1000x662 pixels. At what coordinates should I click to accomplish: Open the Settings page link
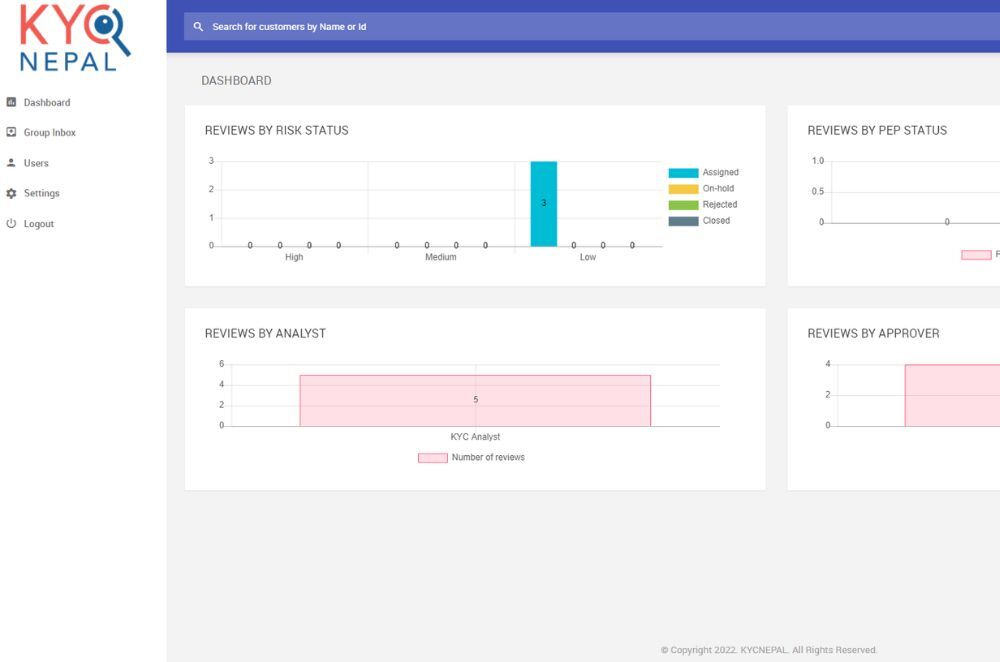pyautogui.click(x=42, y=193)
